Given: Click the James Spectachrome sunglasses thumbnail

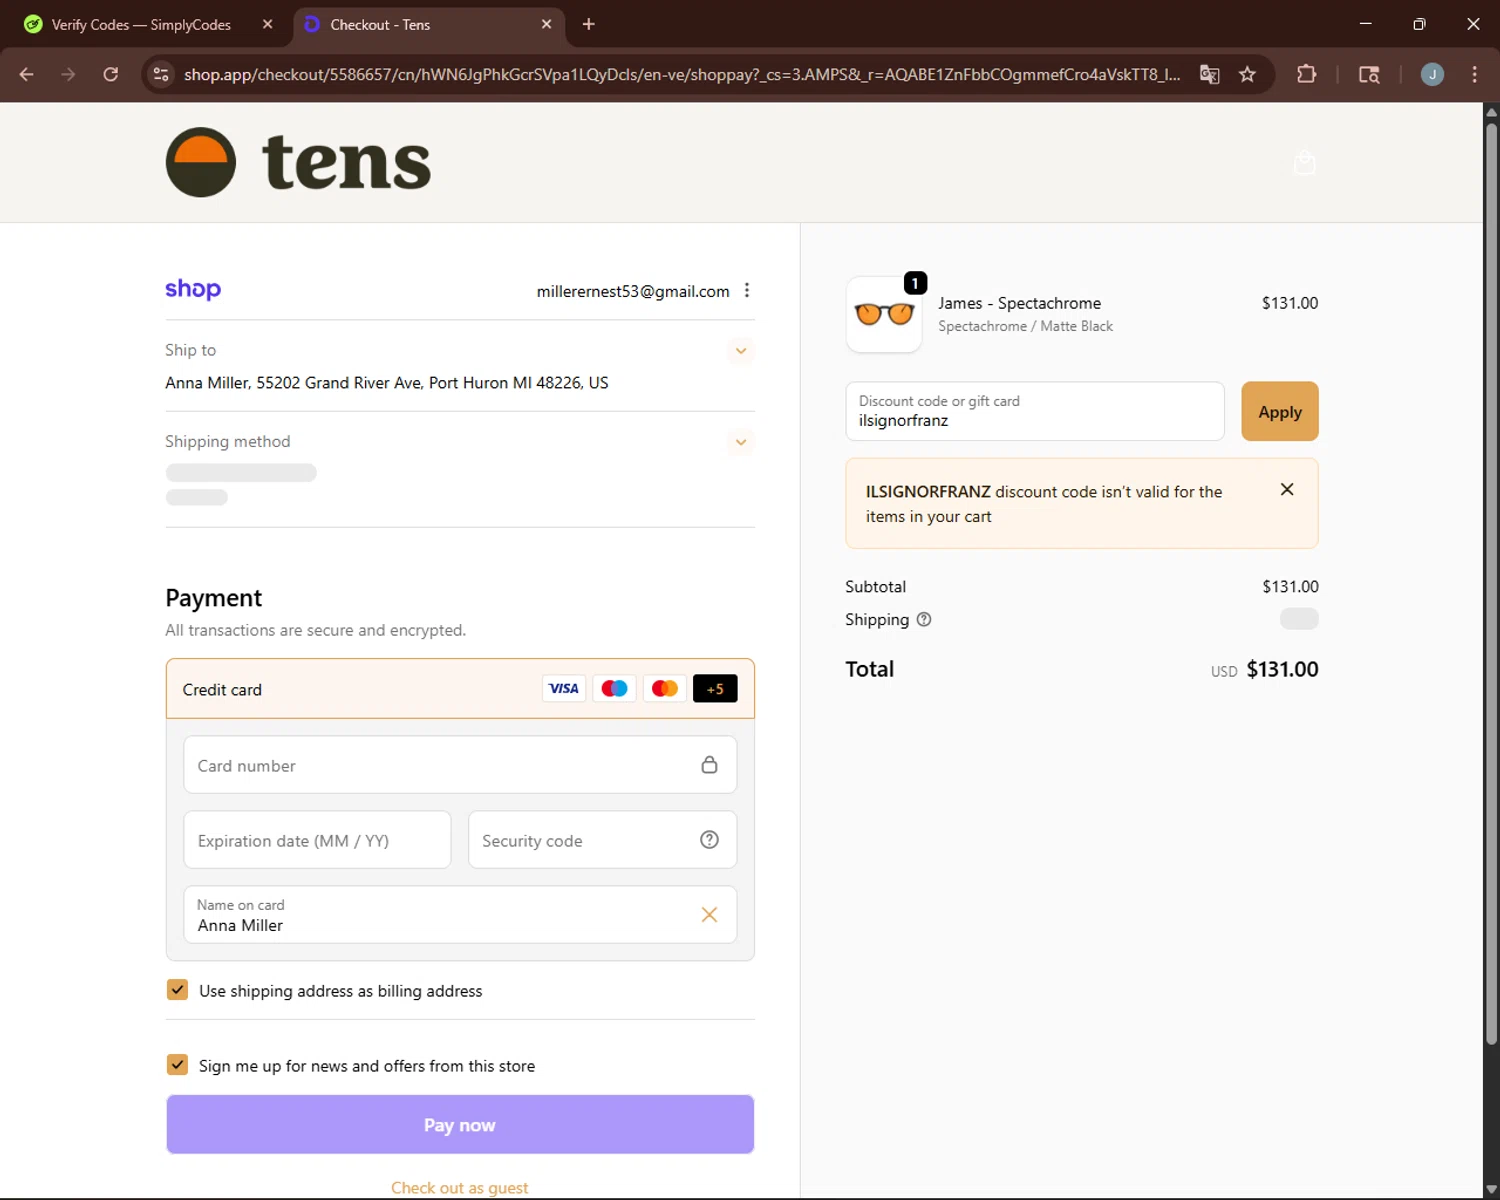Looking at the screenshot, I should [884, 314].
